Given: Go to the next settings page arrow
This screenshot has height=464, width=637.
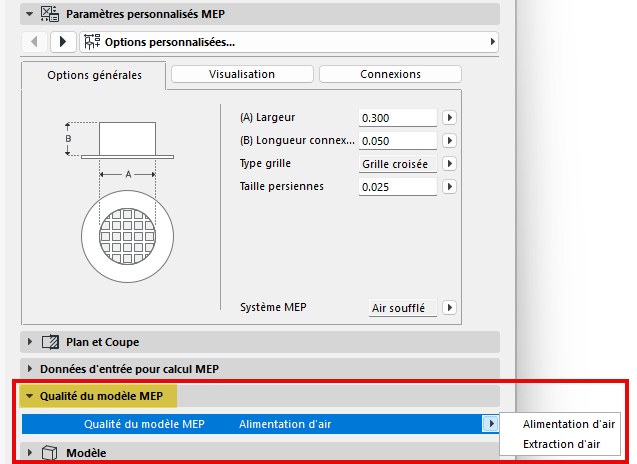Looking at the screenshot, I should pyautogui.click(x=63, y=41).
